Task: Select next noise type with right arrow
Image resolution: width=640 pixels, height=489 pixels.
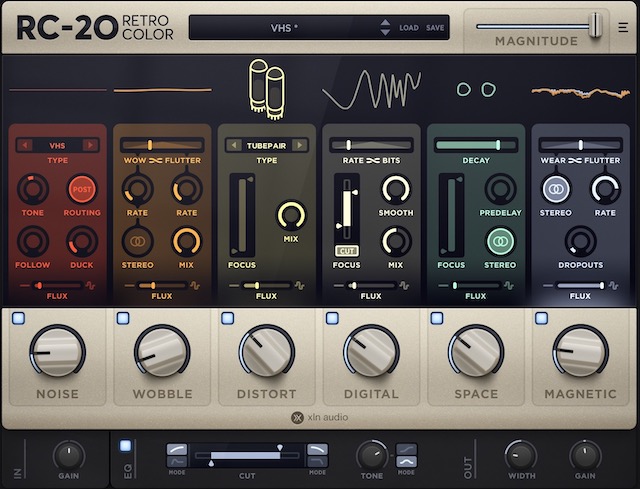Action: 91,145
